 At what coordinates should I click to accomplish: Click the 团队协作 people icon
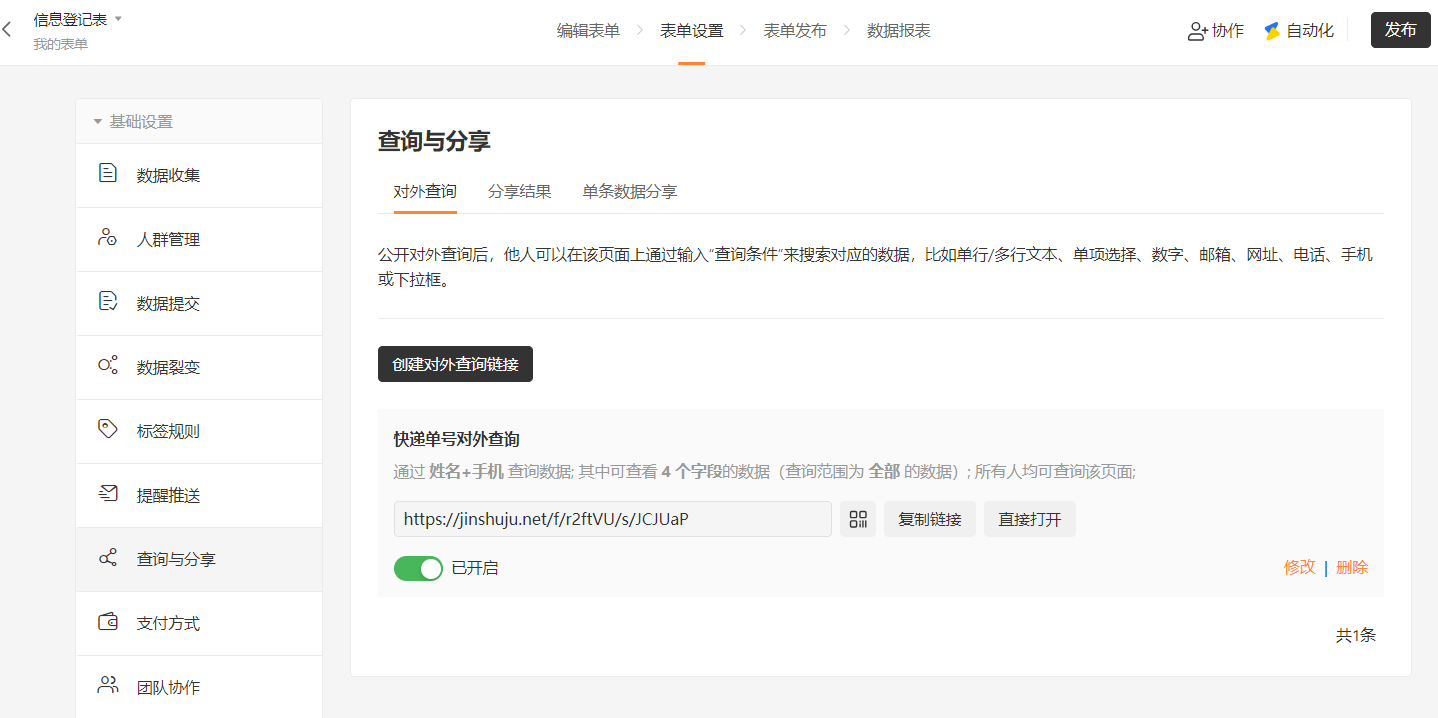point(107,686)
